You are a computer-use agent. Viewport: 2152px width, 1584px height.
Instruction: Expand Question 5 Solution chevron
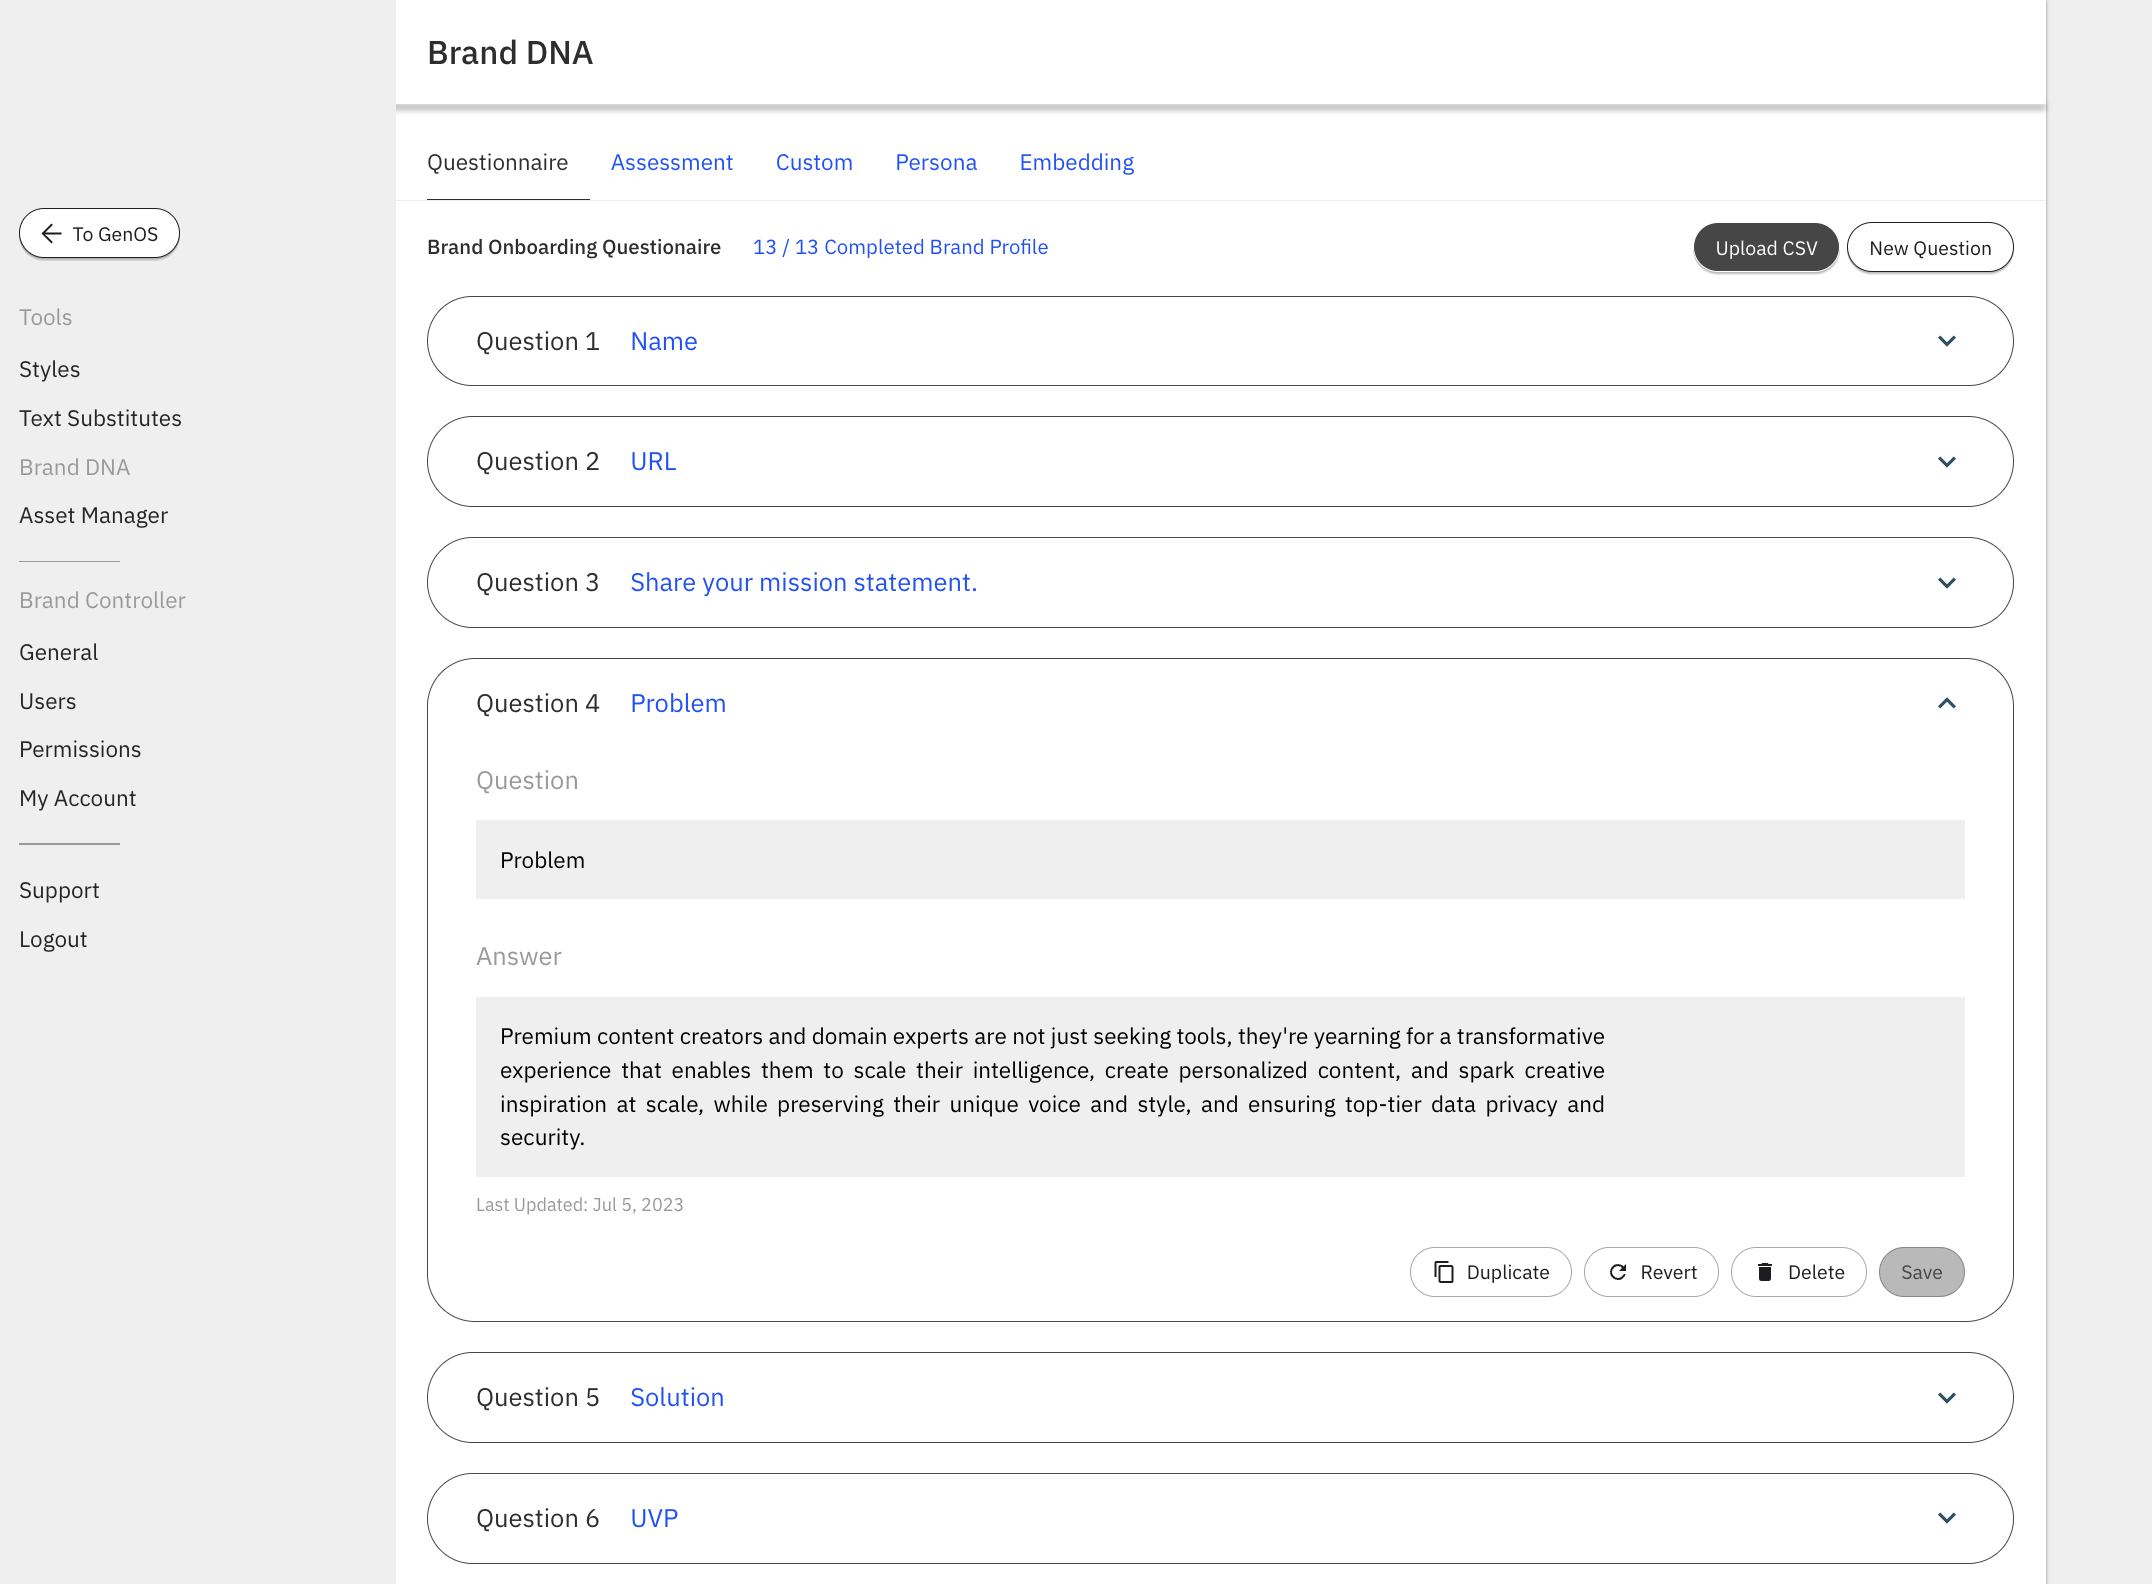(1946, 1398)
